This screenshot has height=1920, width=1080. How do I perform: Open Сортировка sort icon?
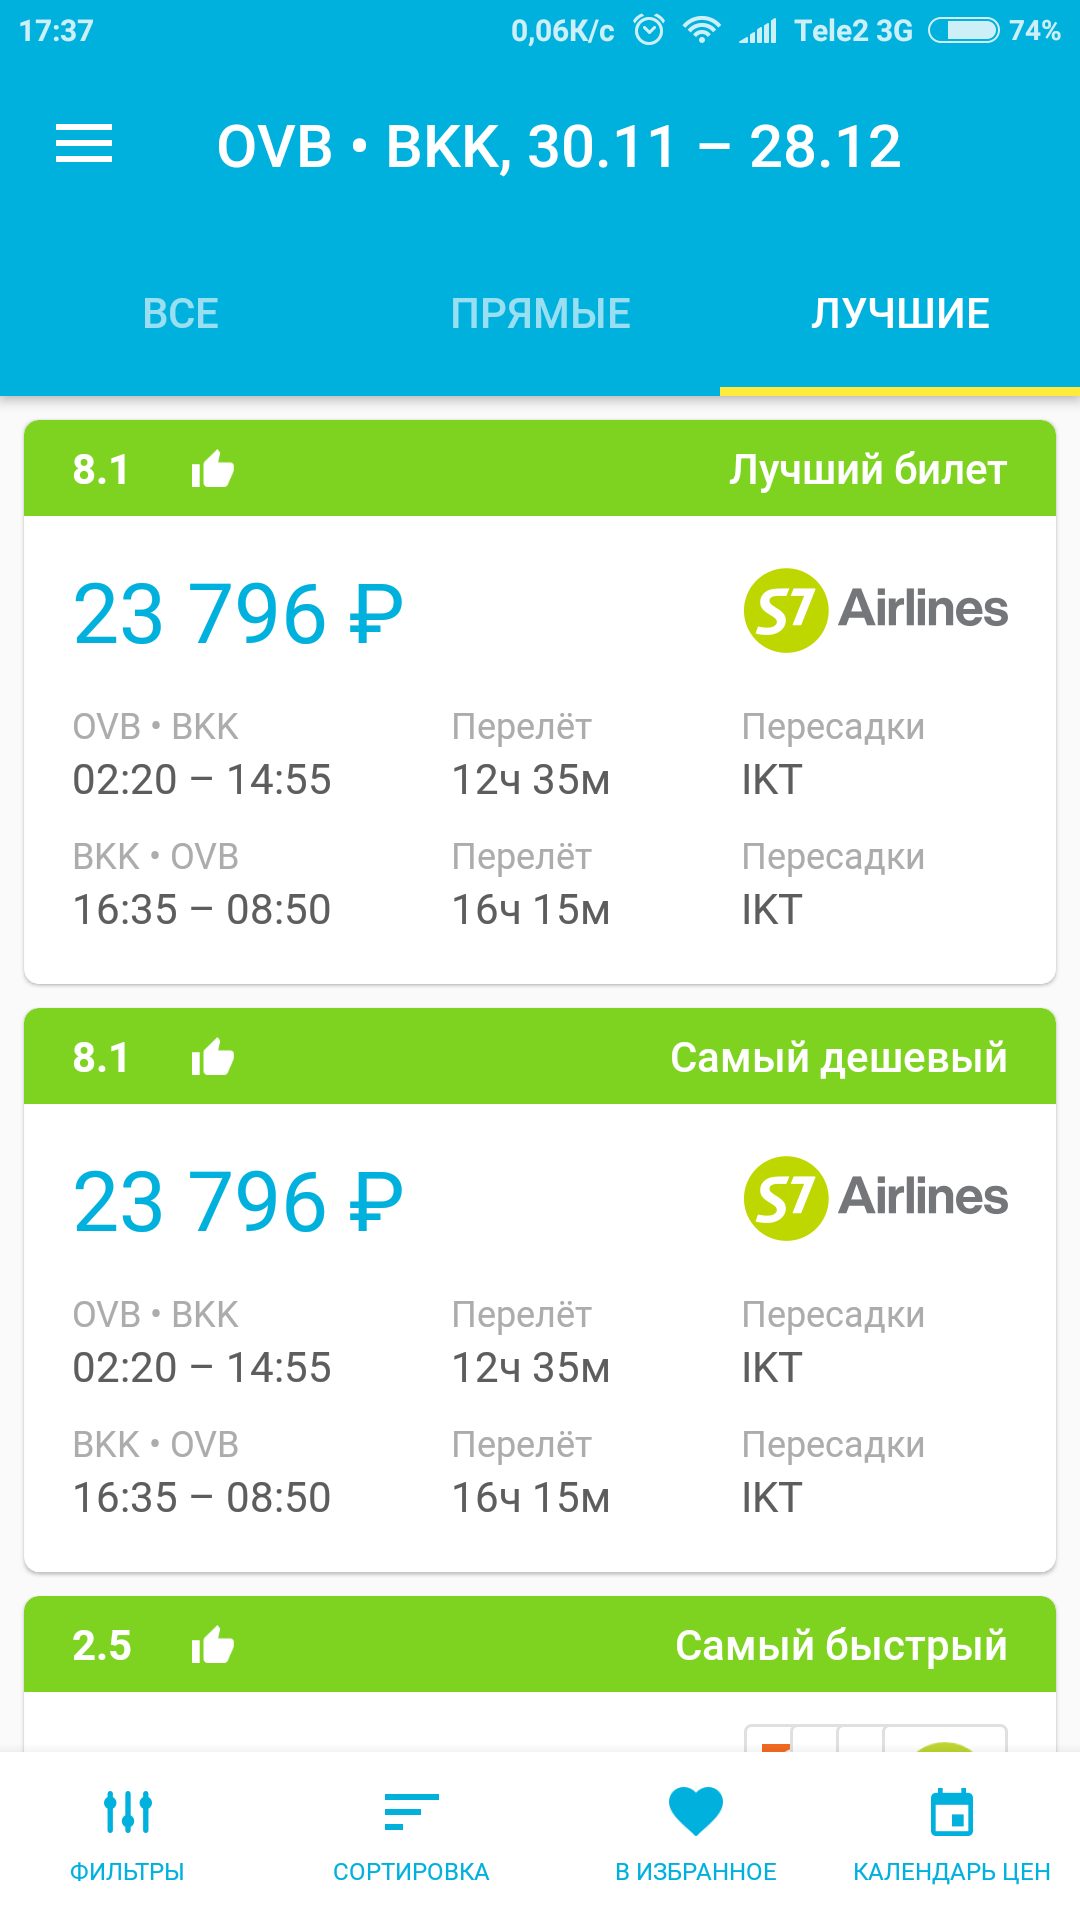(x=411, y=1812)
